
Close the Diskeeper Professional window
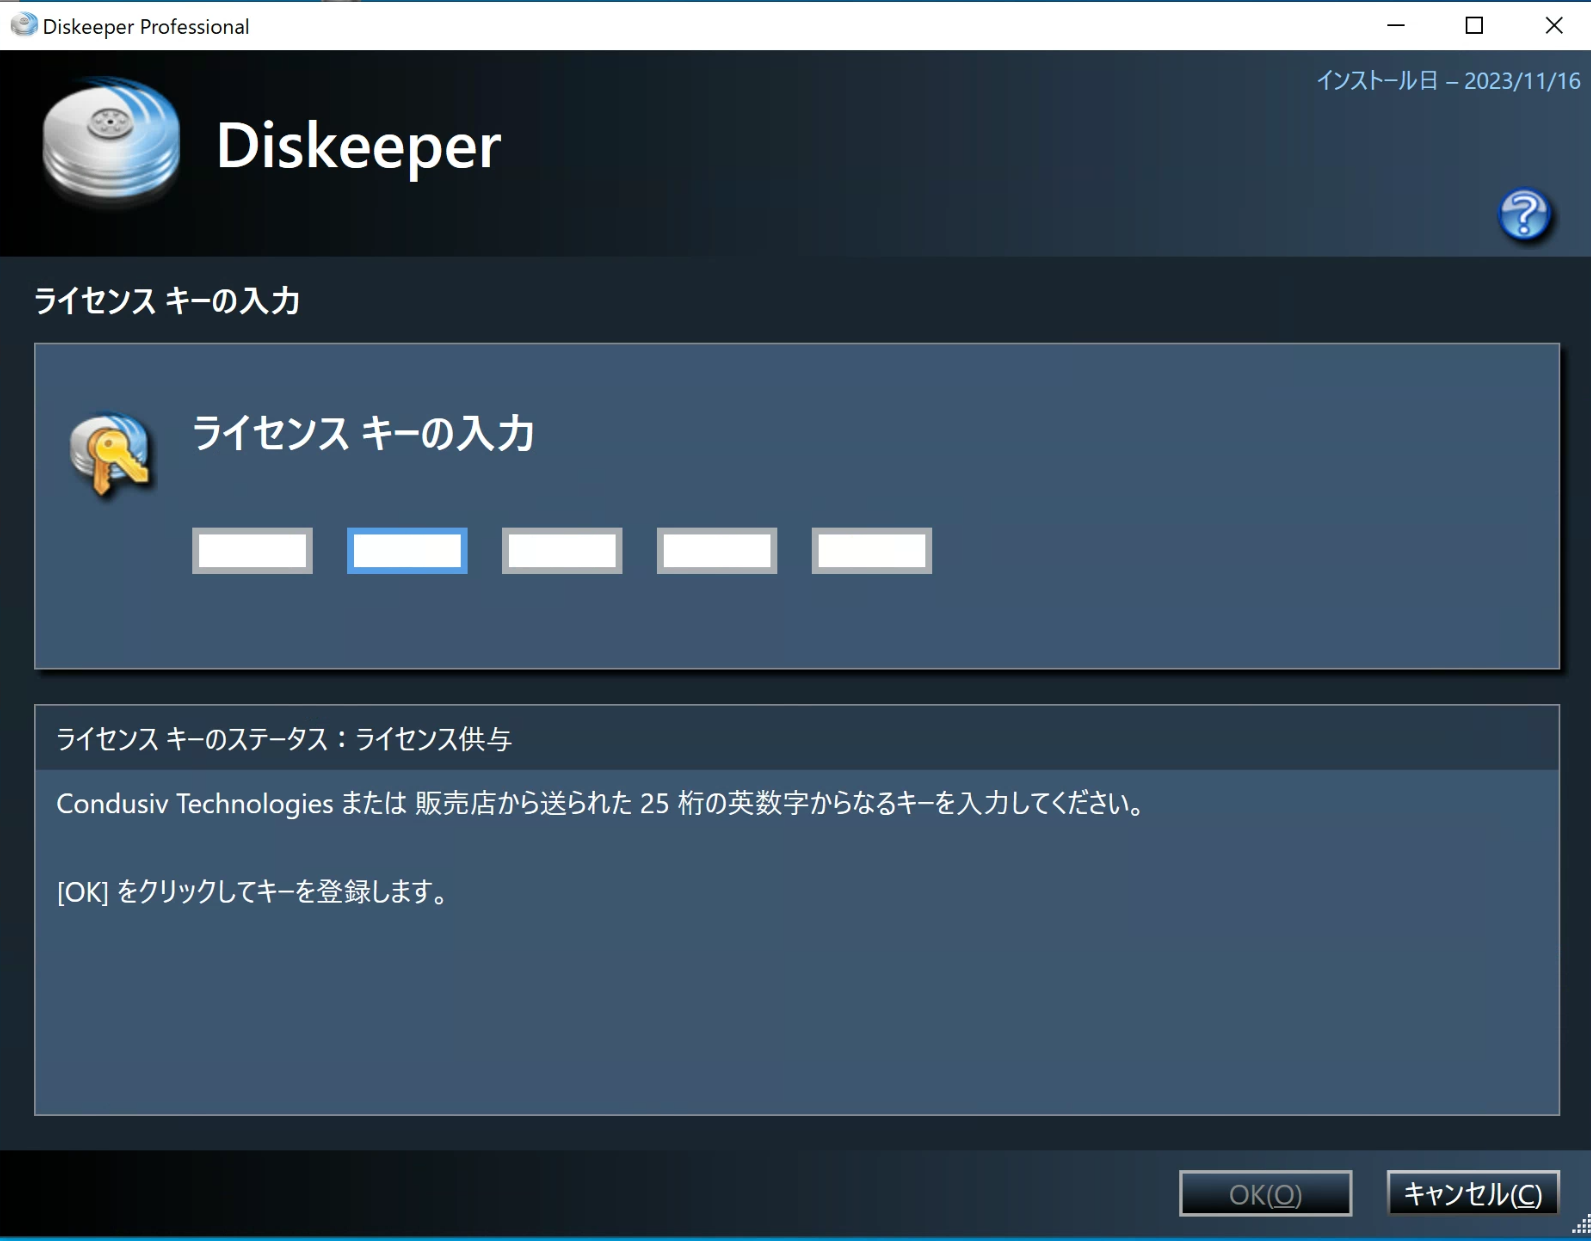coord(1553,25)
